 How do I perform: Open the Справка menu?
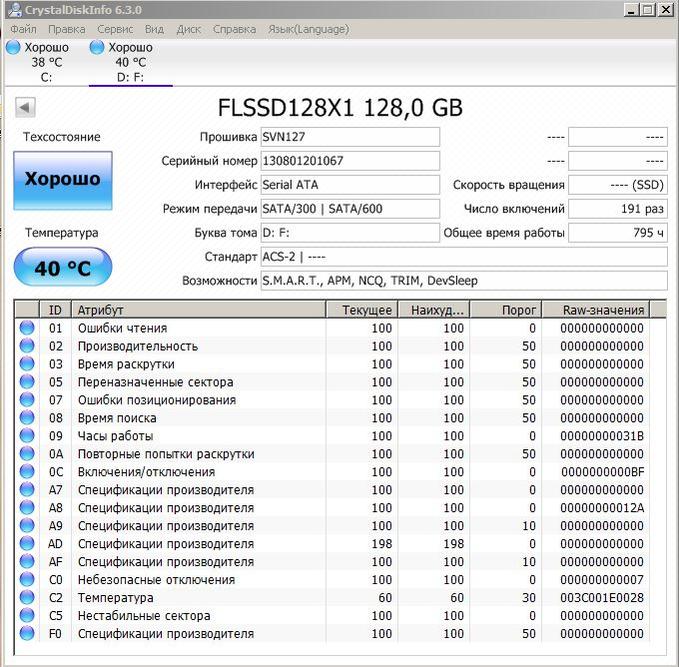[x=234, y=29]
